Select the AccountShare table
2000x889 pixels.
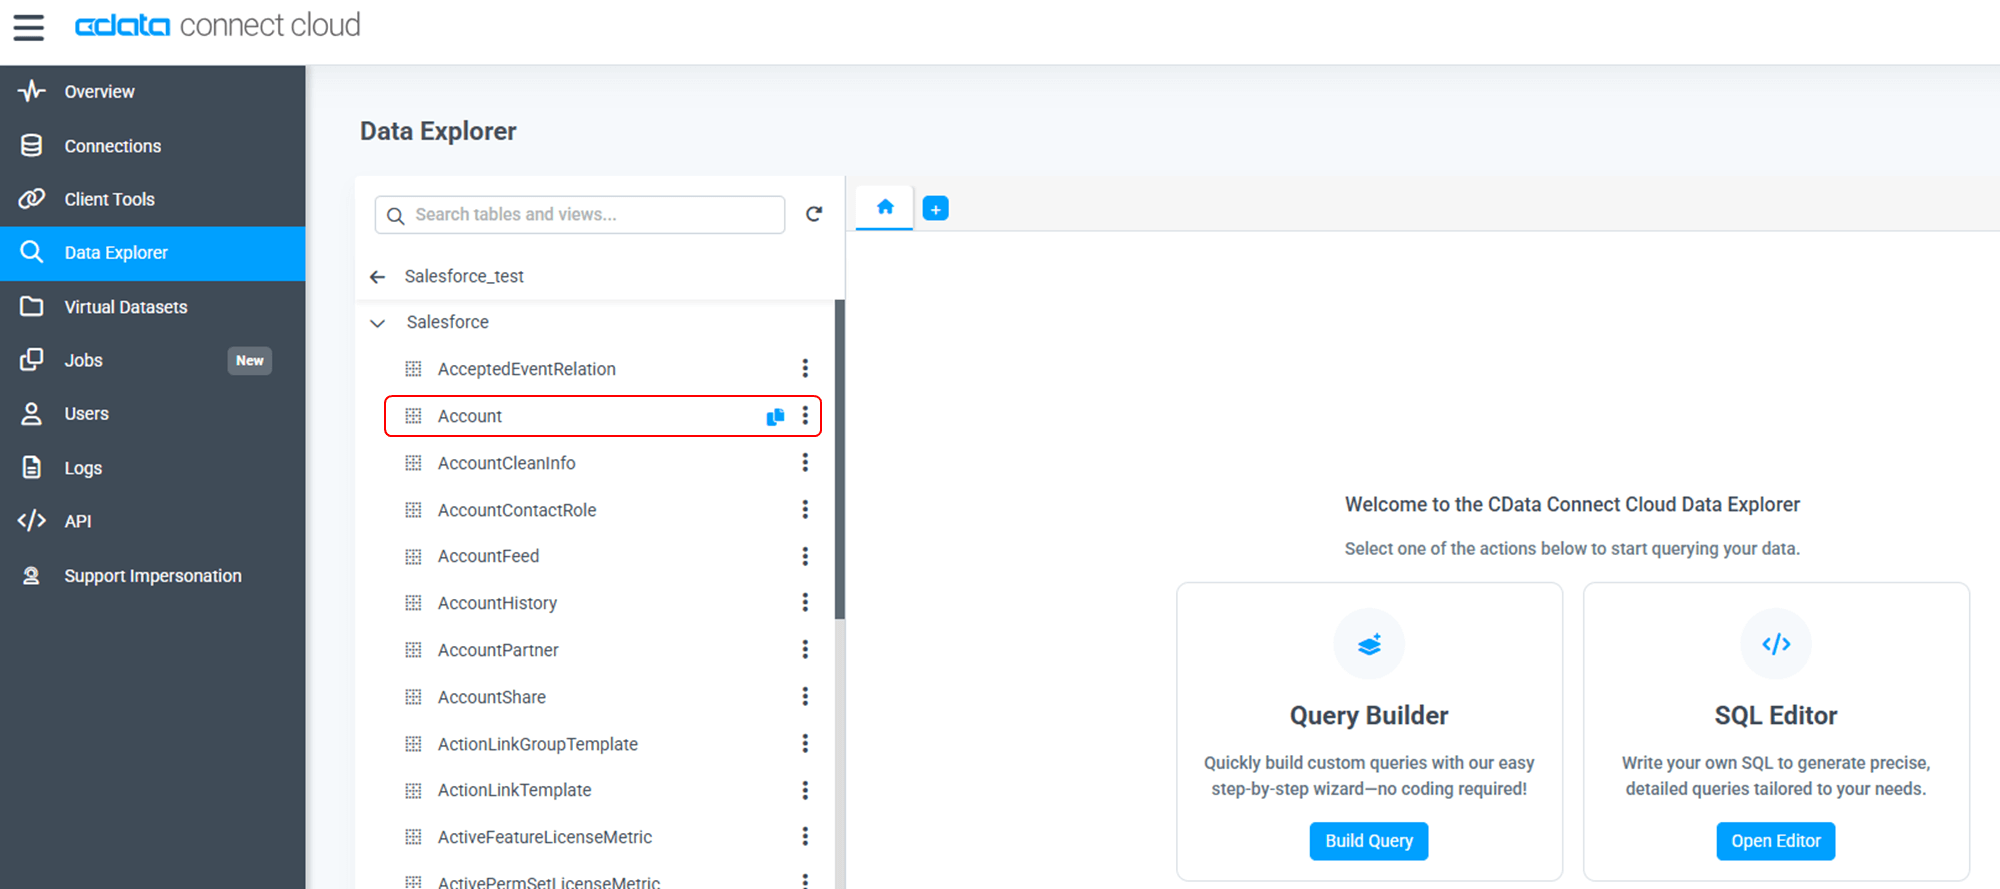click(x=491, y=697)
